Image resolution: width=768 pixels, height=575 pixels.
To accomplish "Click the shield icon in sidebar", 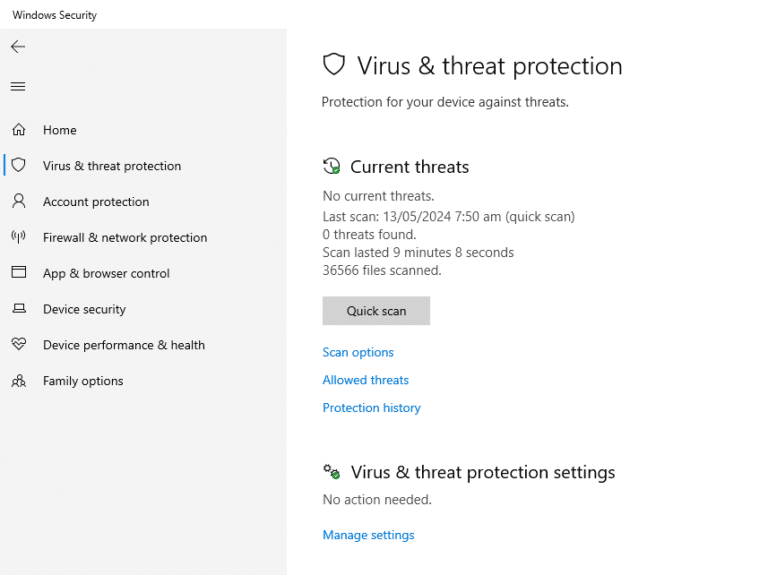I will (x=18, y=166).
